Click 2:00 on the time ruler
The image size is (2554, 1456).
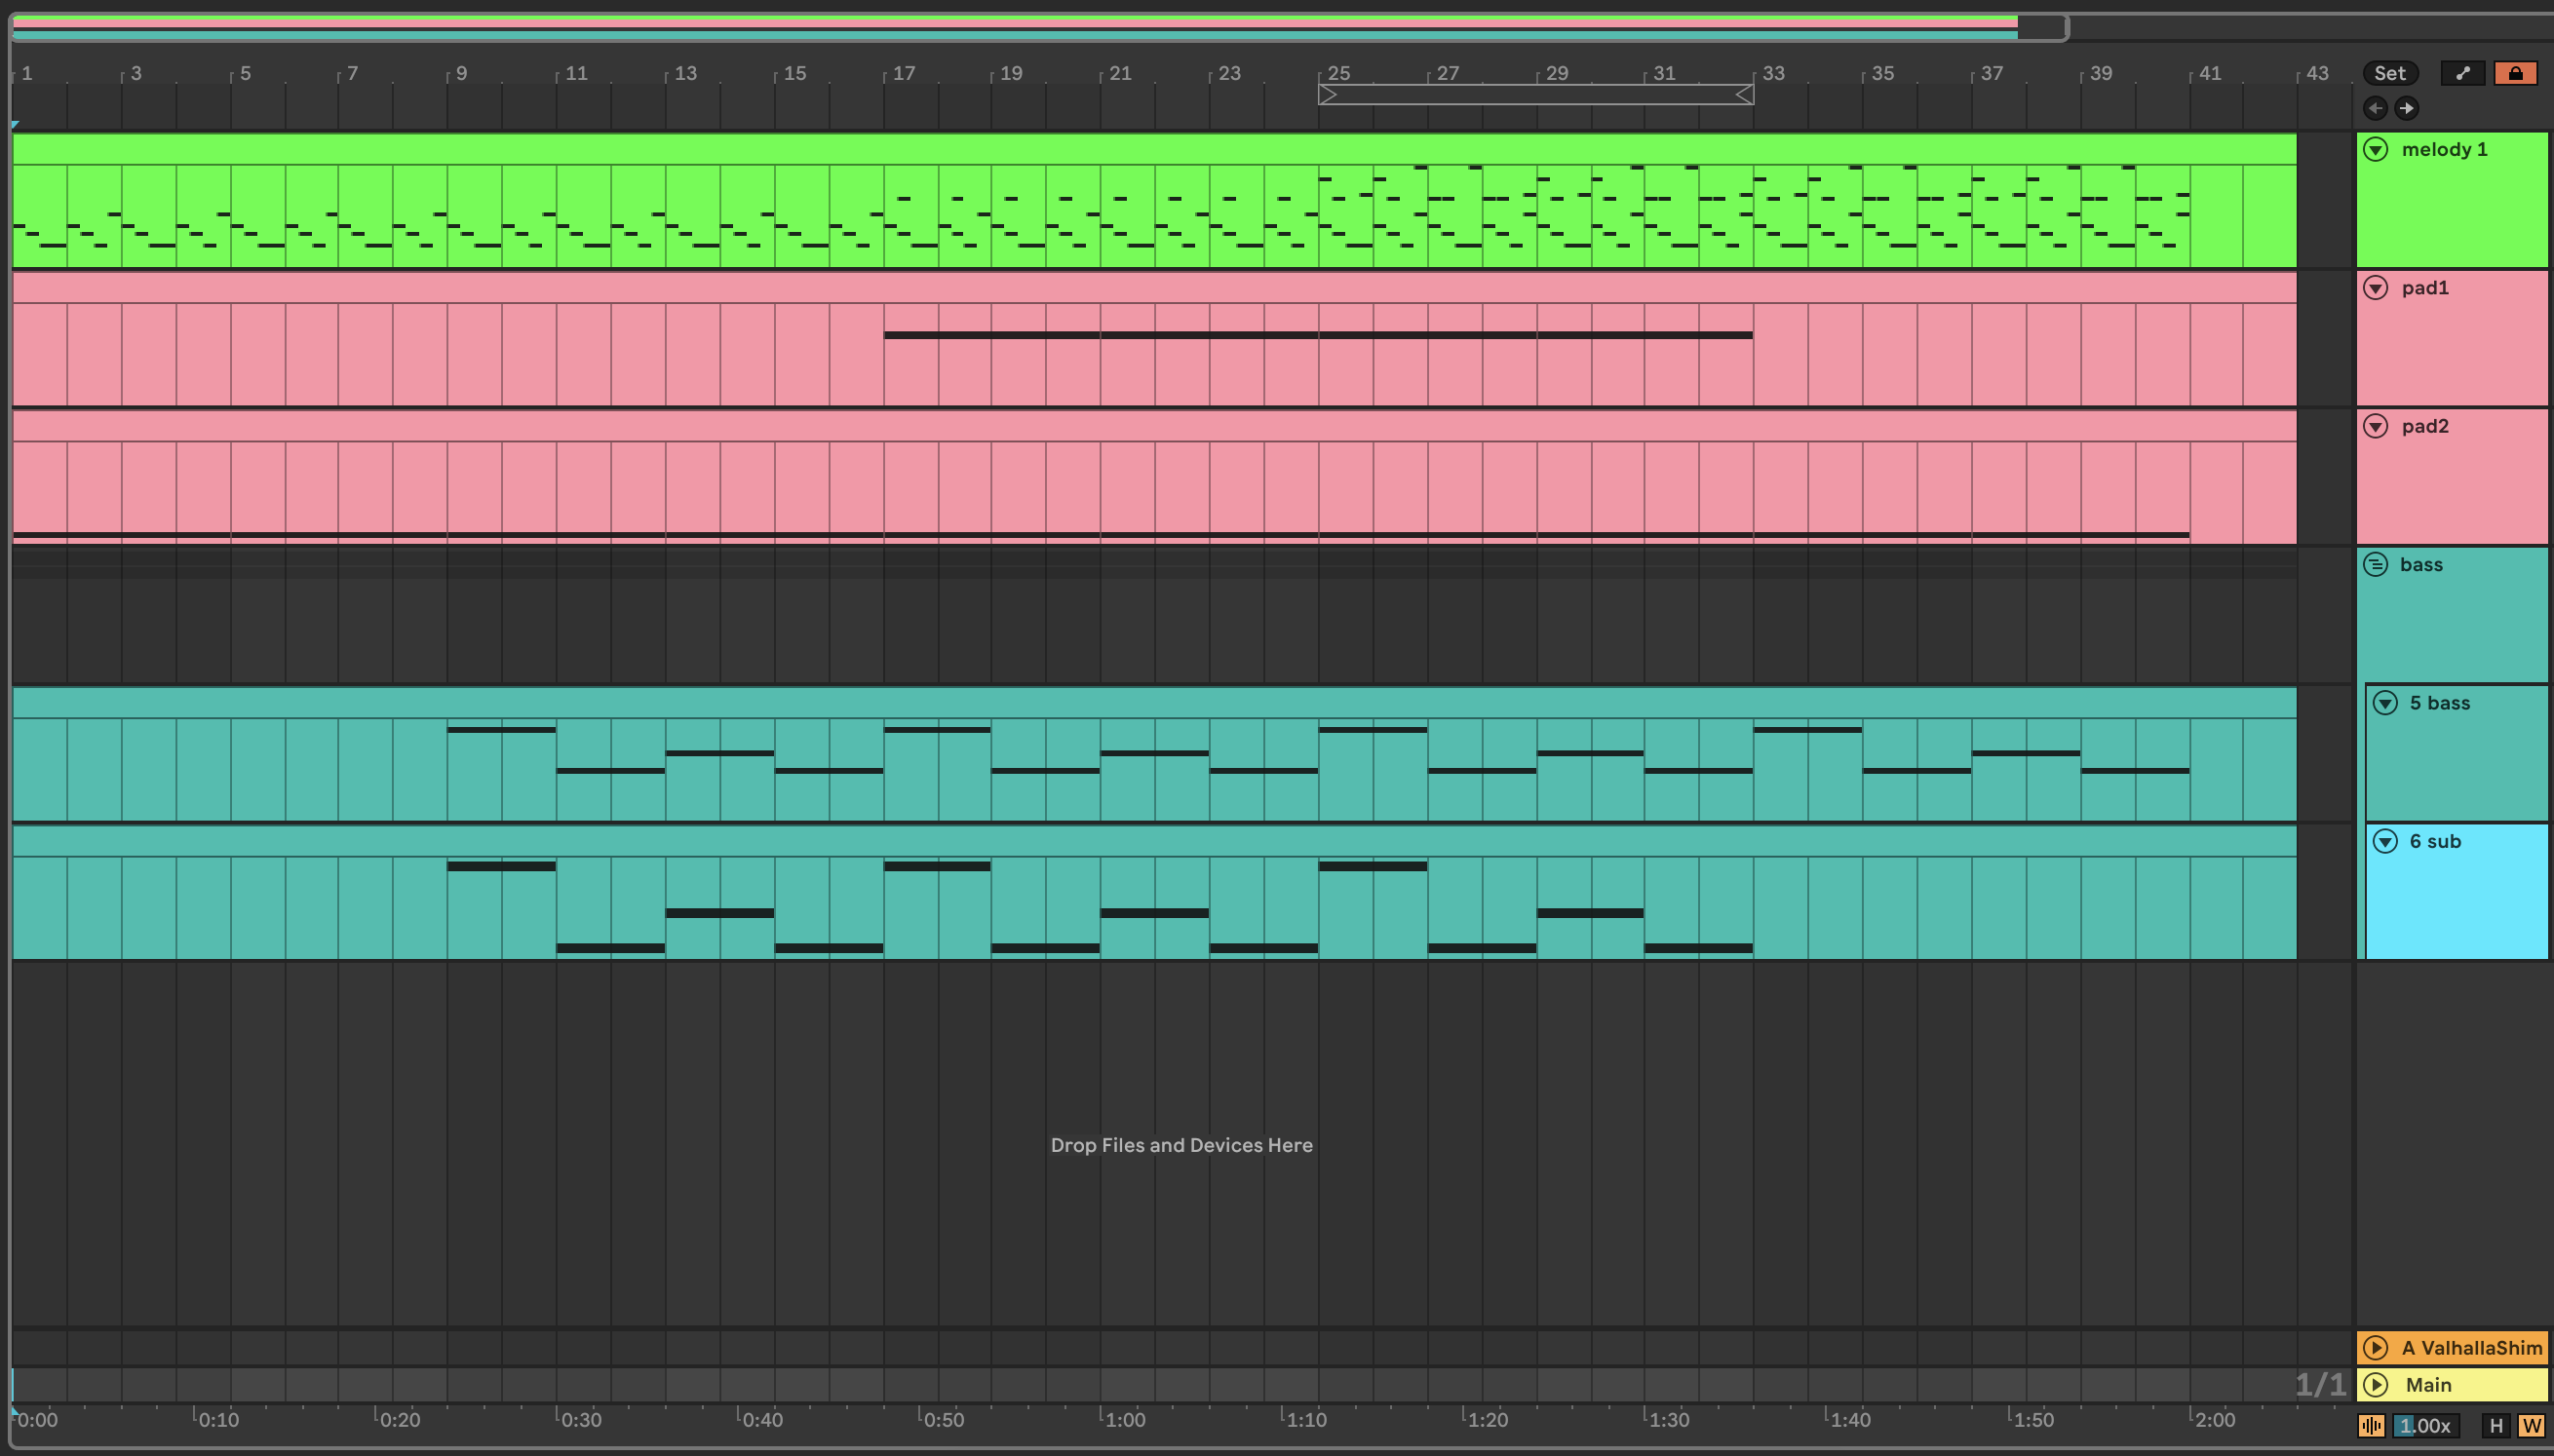tap(2213, 1420)
